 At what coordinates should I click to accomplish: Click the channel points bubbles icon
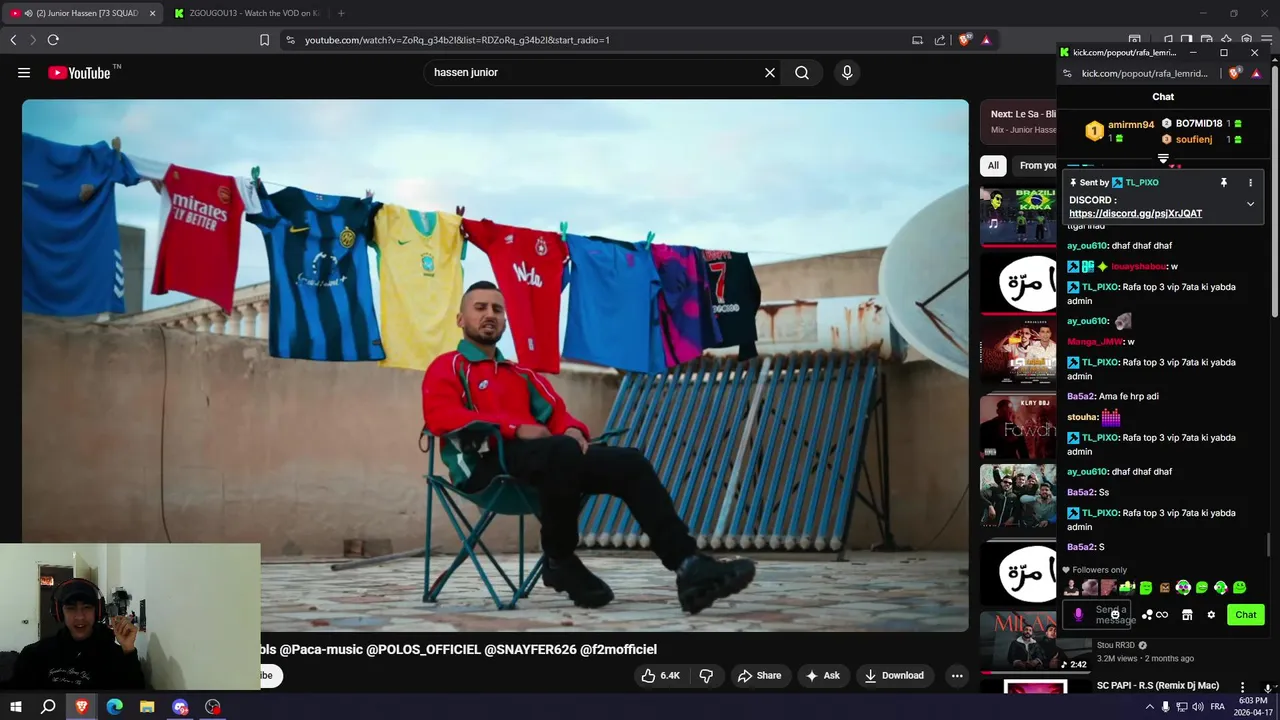click(x=1148, y=615)
